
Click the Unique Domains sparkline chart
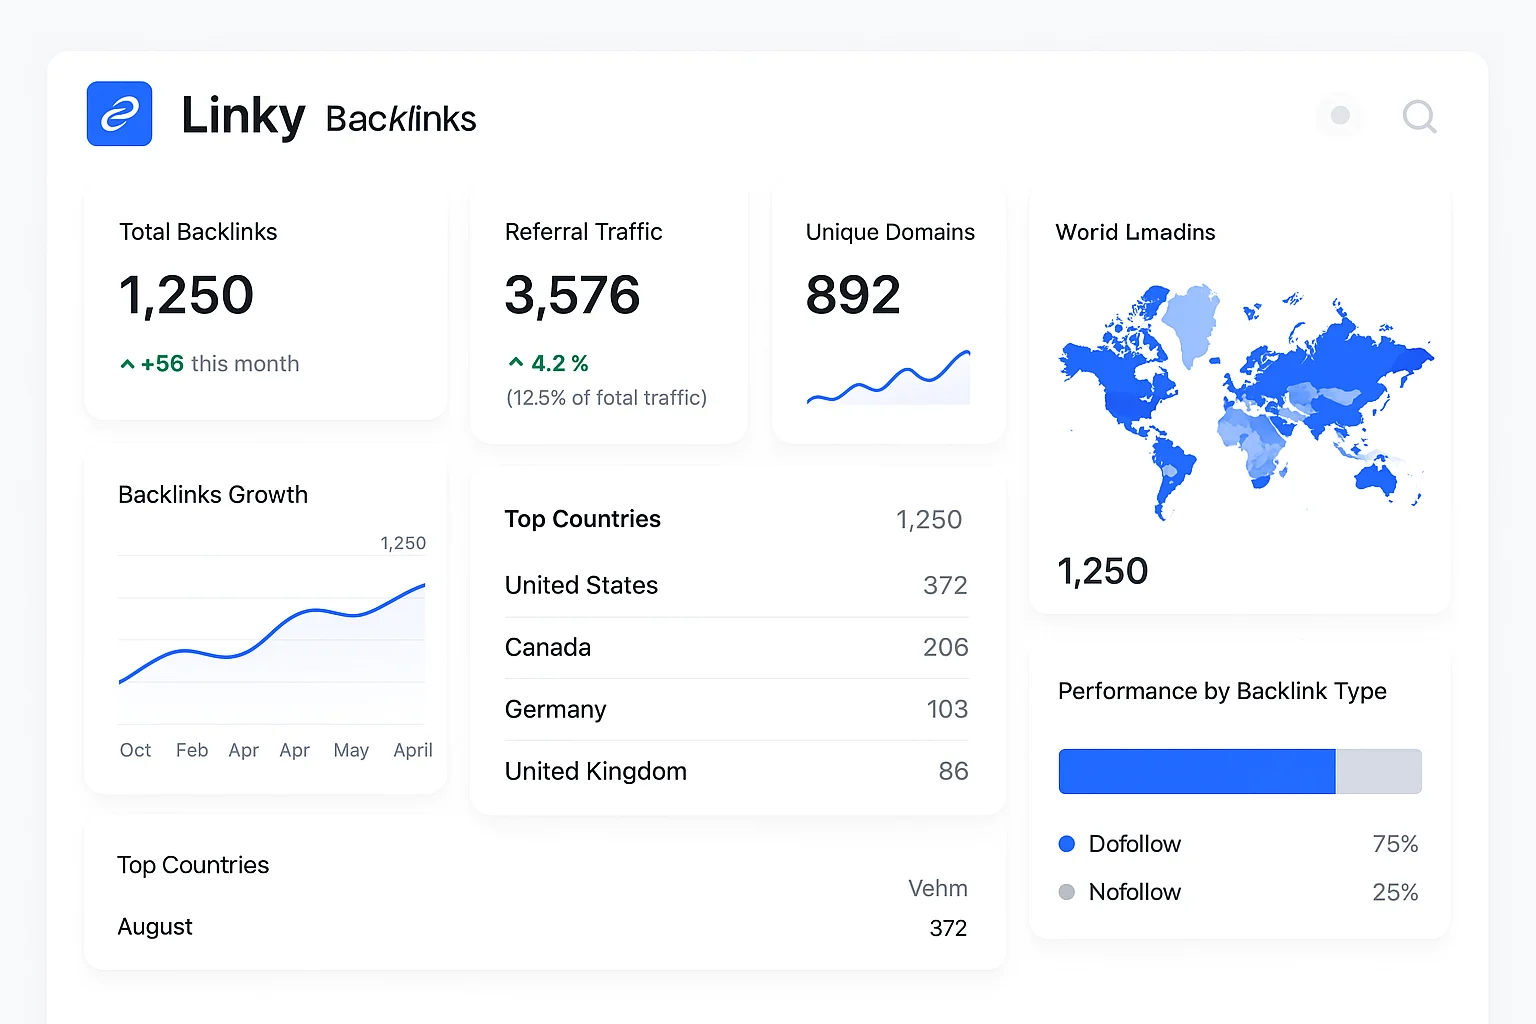click(888, 379)
